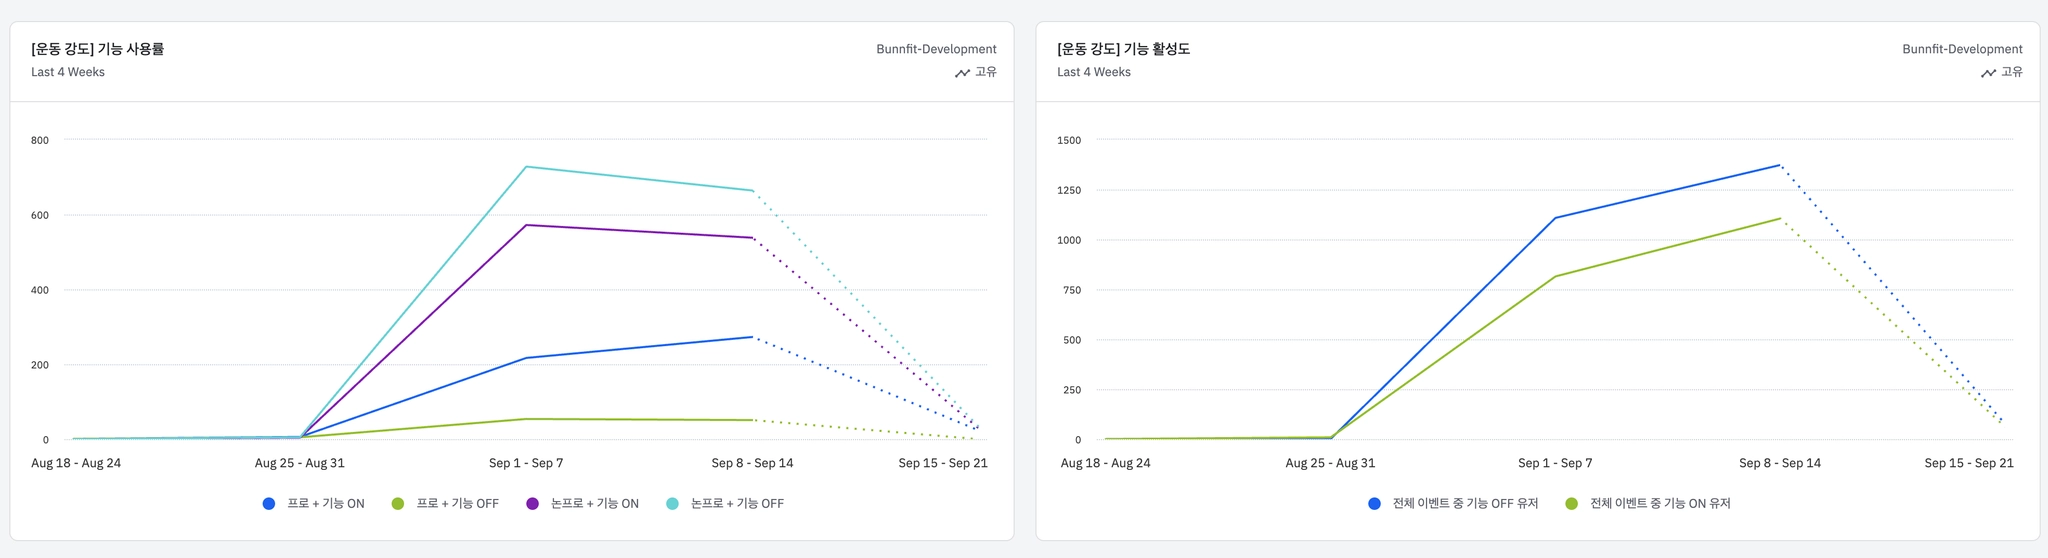The image size is (2048, 558).
Task: Click the line-chart icon in 기능 사용률 card
Action: pos(962,73)
